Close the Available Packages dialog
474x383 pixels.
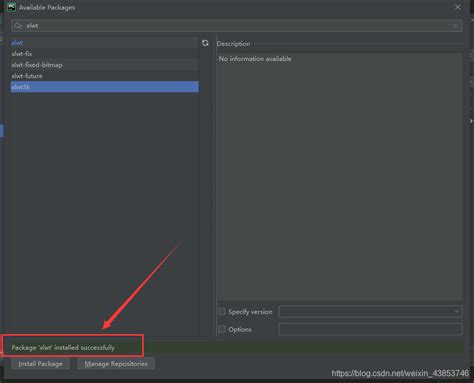coord(458,7)
